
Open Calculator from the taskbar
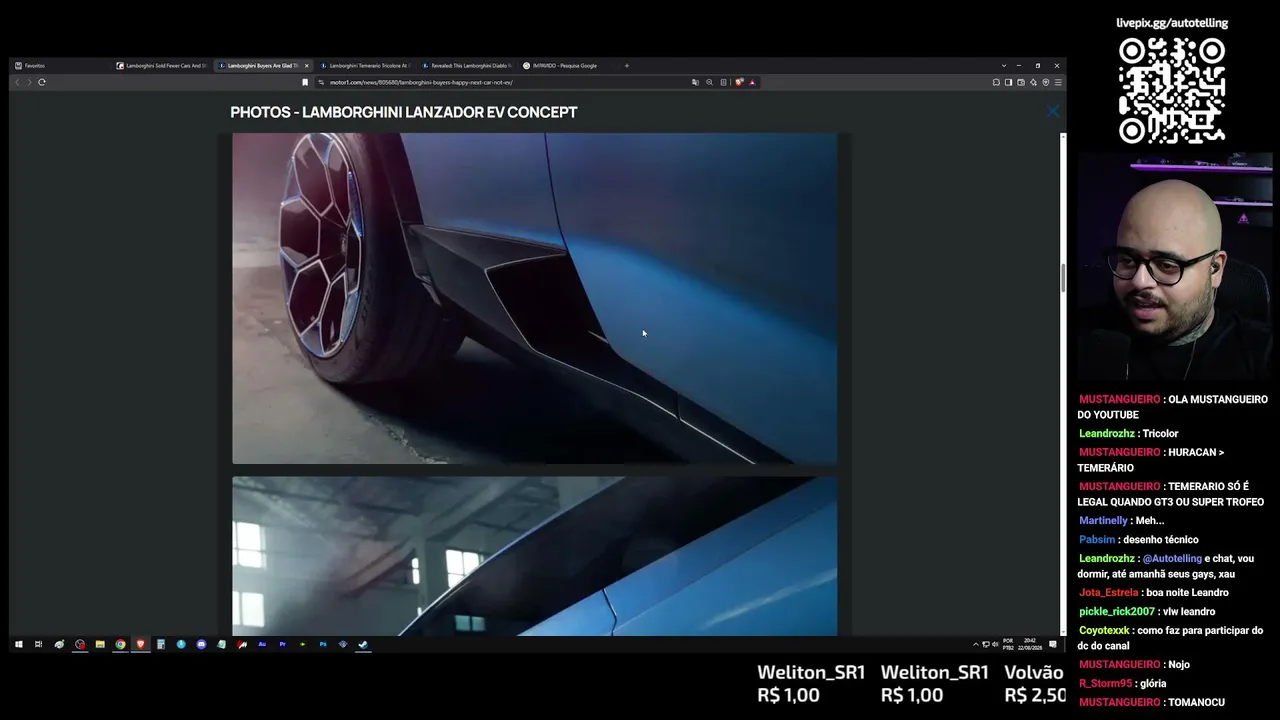161,645
